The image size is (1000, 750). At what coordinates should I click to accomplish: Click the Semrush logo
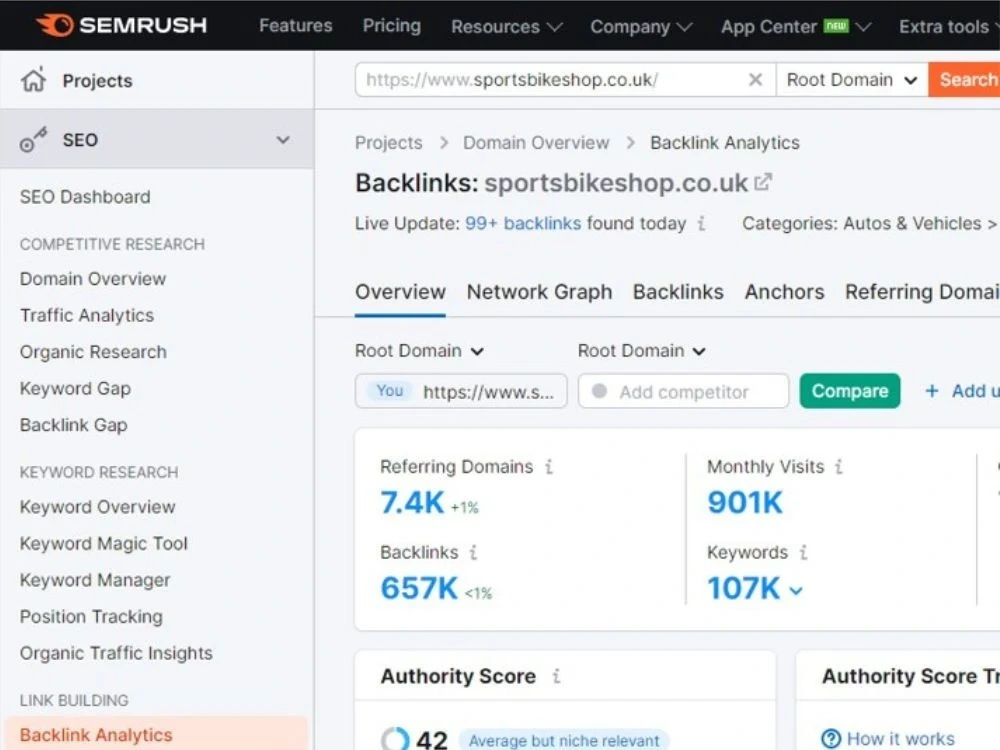click(x=121, y=25)
